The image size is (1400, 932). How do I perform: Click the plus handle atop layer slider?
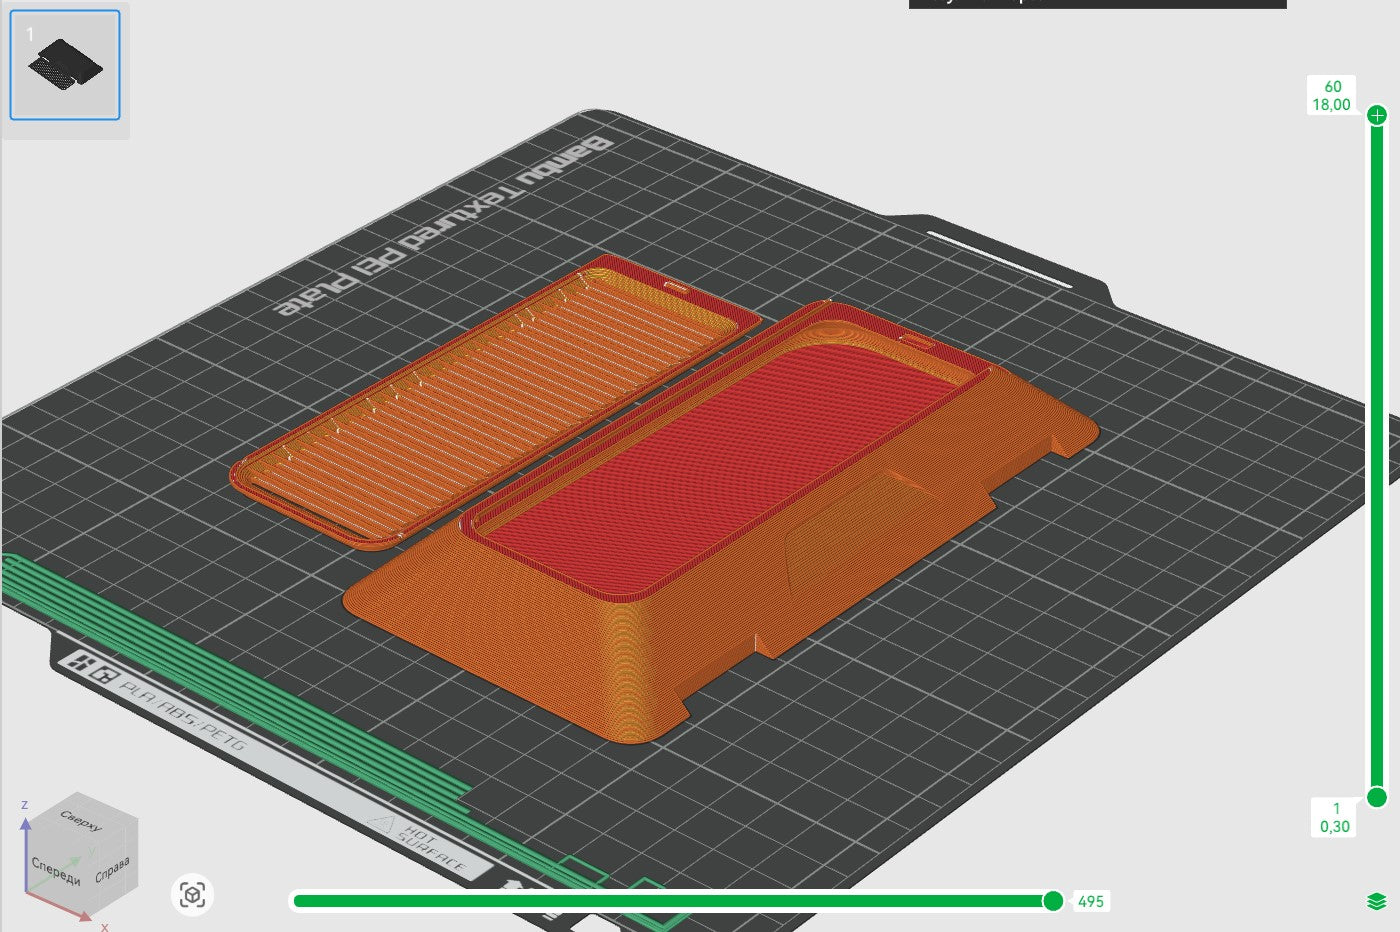(x=1377, y=115)
